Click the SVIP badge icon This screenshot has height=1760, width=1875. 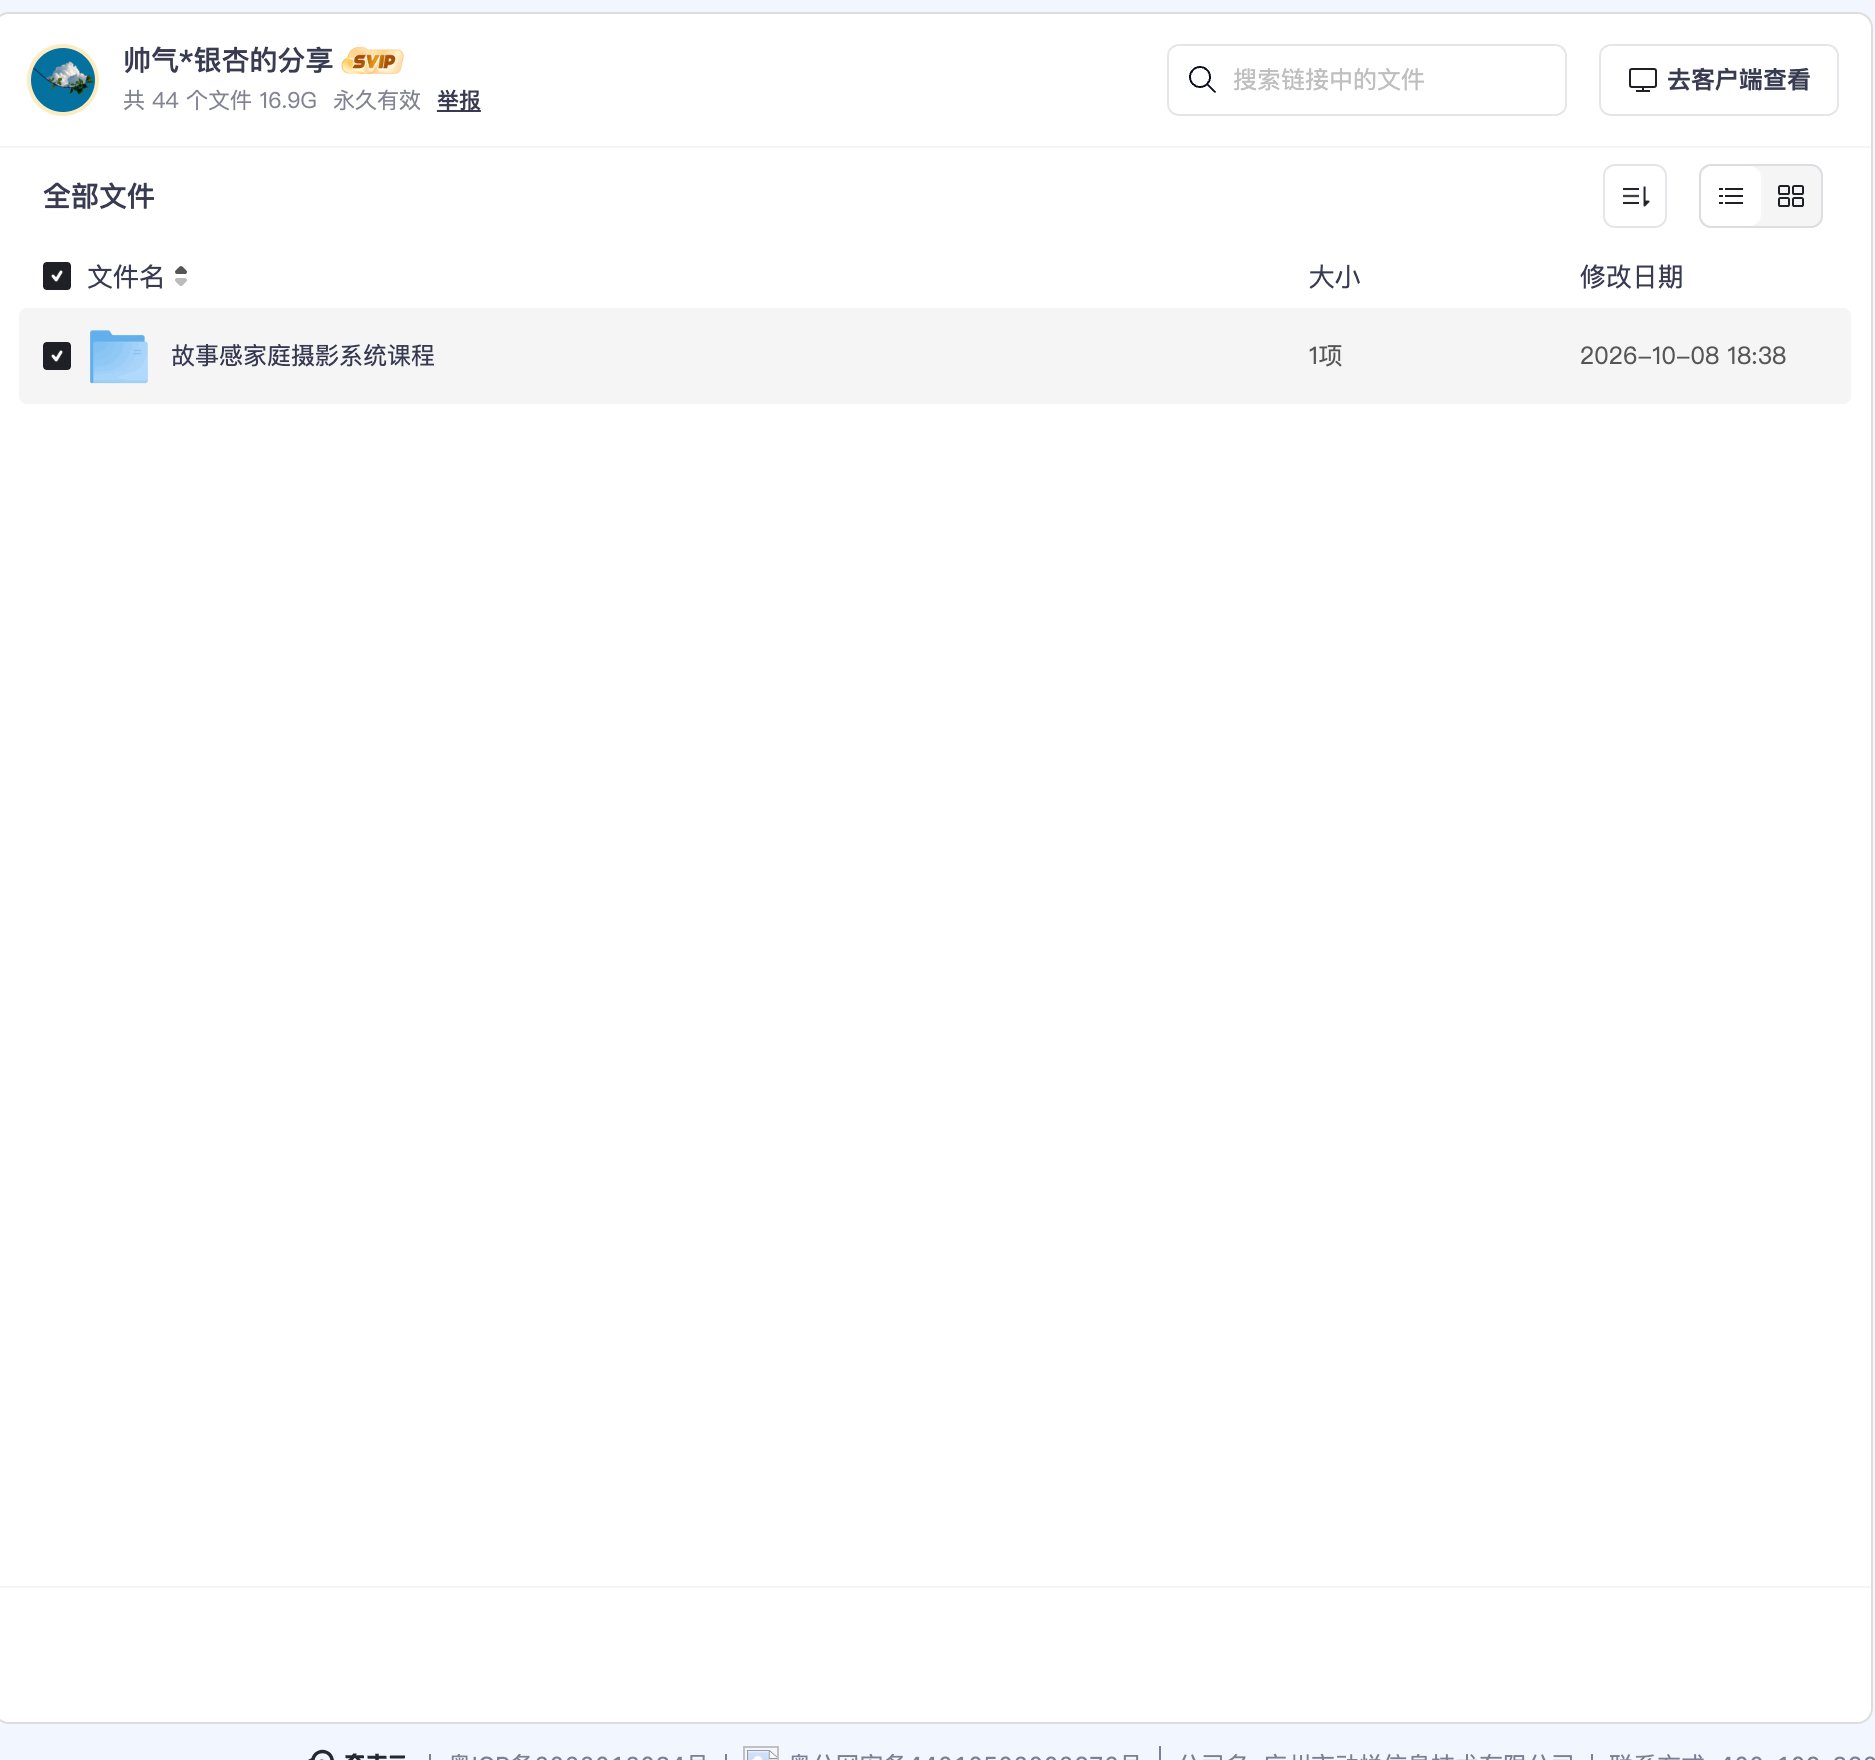(x=373, y=61)
